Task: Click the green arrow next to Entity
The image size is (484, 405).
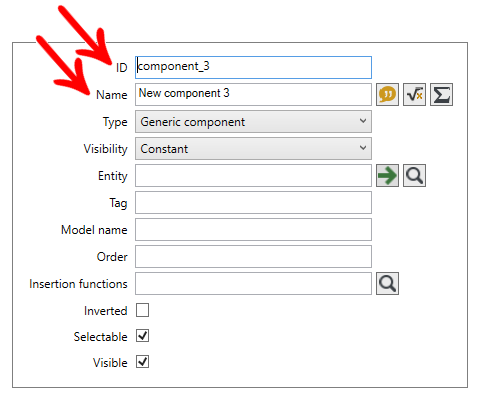Action: coord(387,176)
